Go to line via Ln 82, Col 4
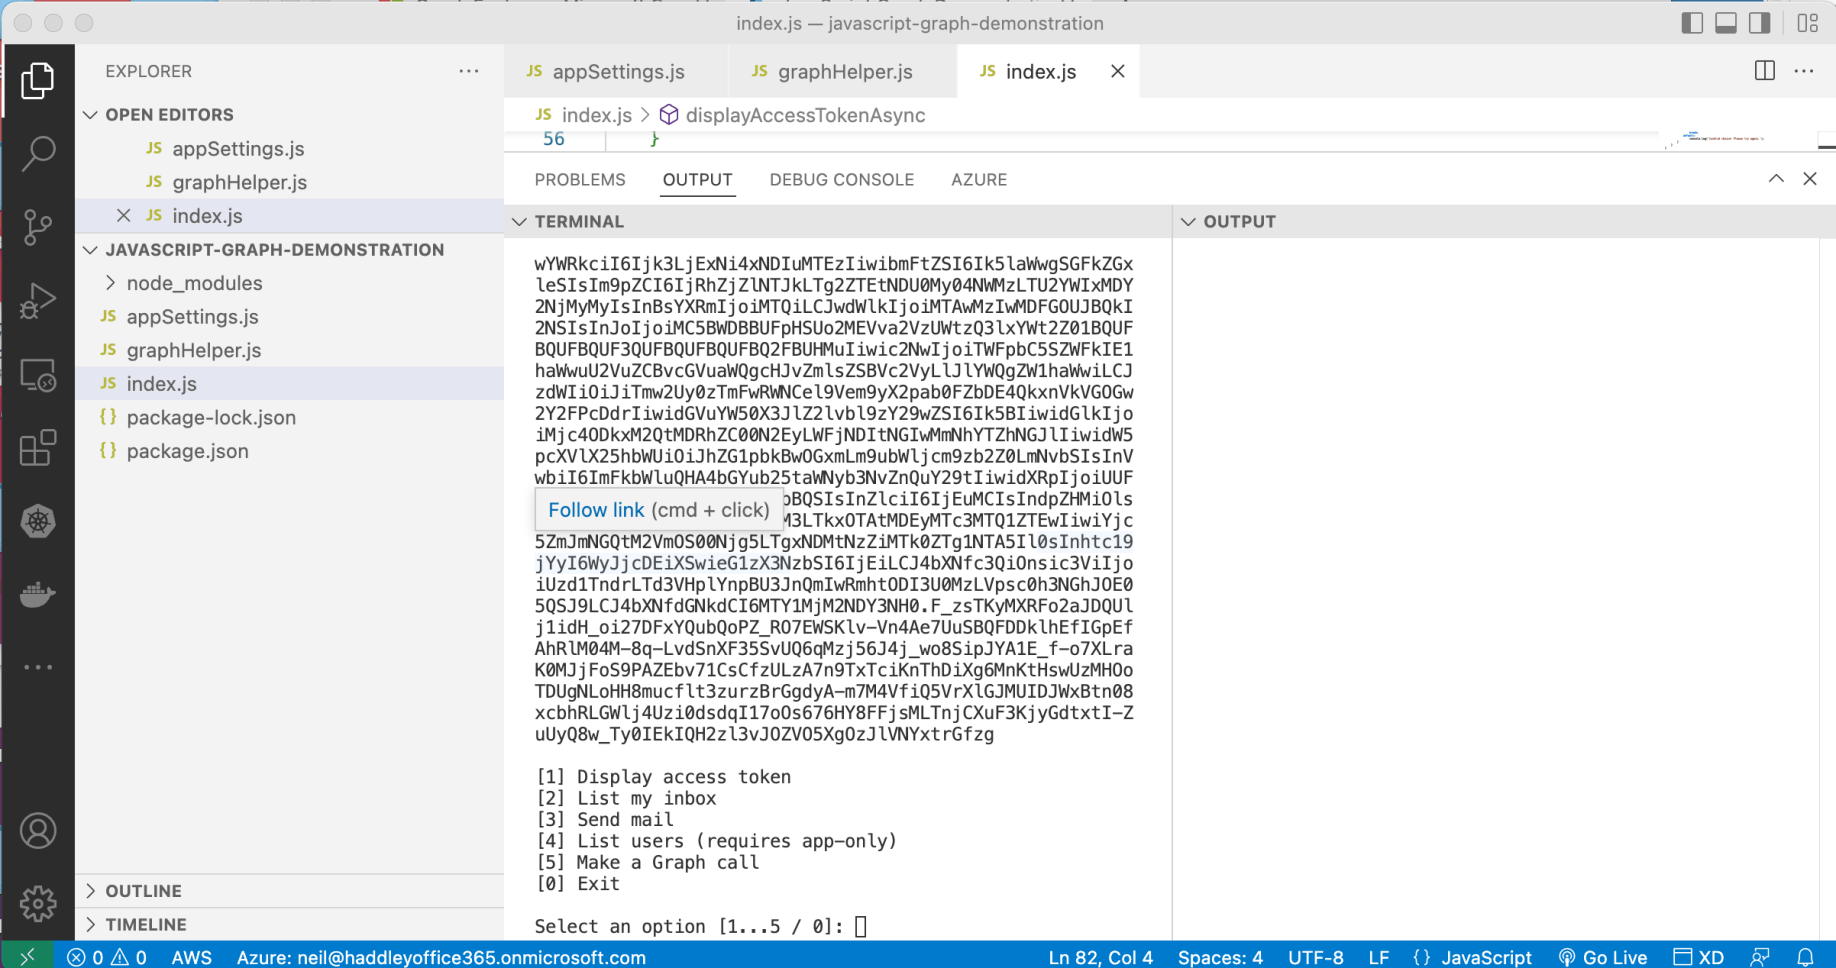 [x=1101, y=957]
